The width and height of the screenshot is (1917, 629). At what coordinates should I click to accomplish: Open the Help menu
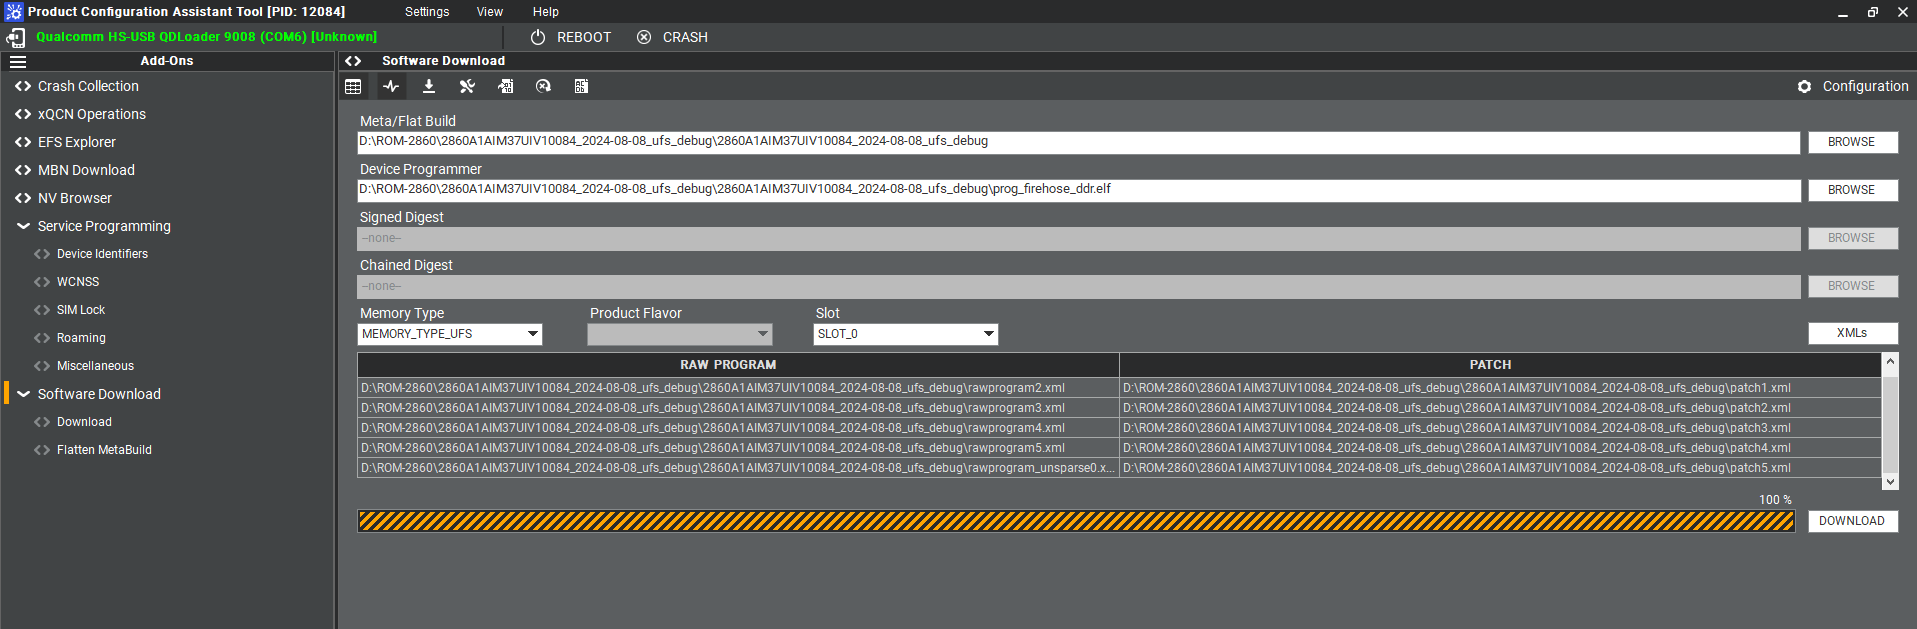[x=545, y=12]
